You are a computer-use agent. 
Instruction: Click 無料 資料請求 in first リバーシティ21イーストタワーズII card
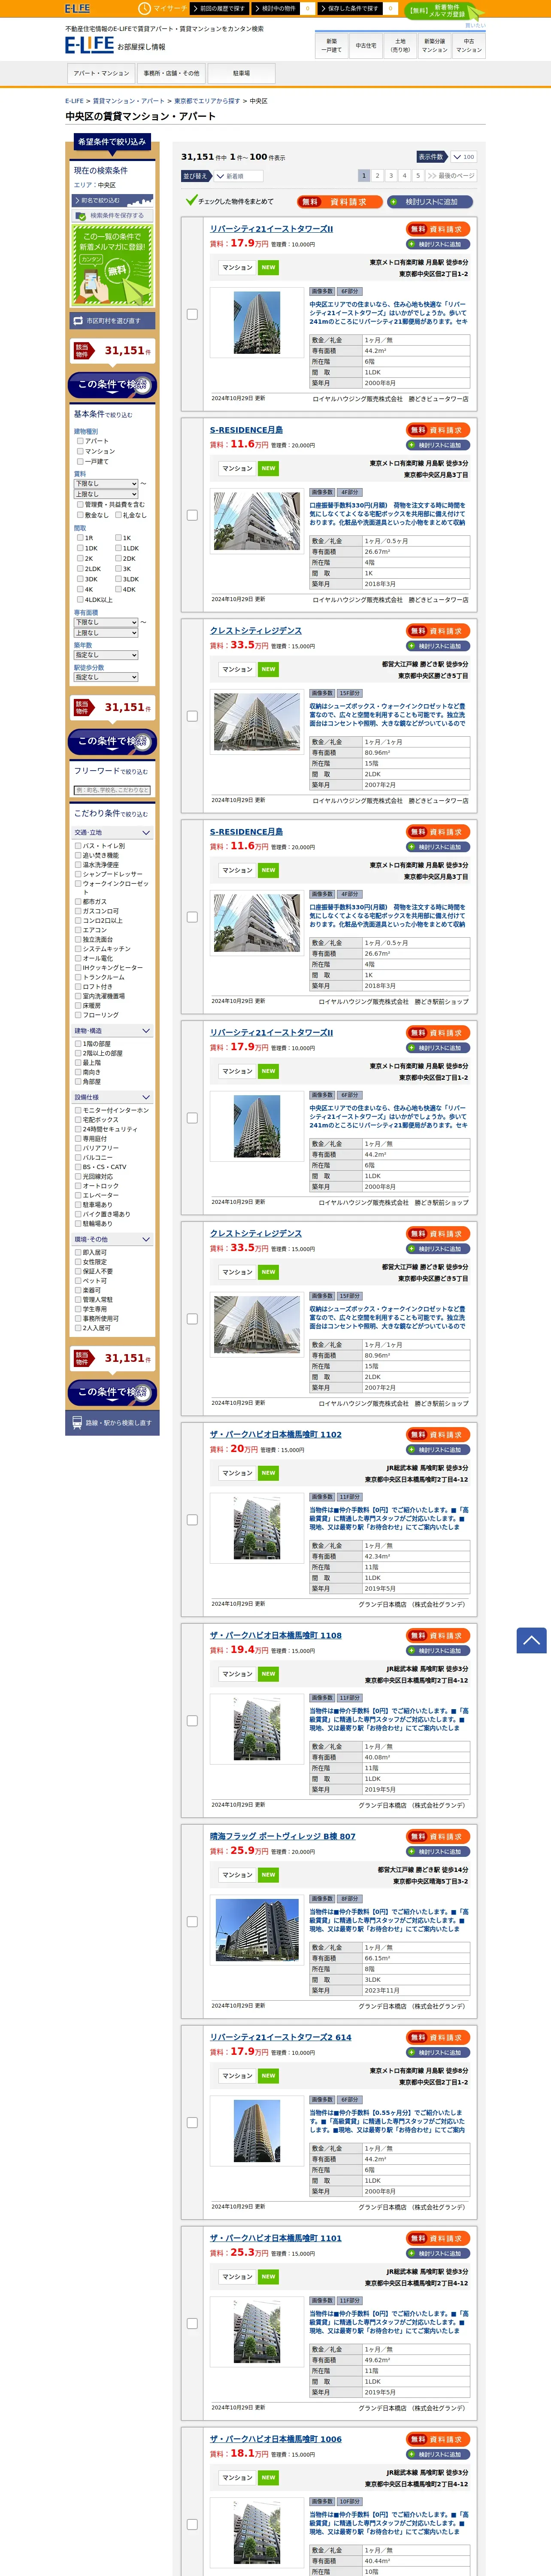pos(438,229)
